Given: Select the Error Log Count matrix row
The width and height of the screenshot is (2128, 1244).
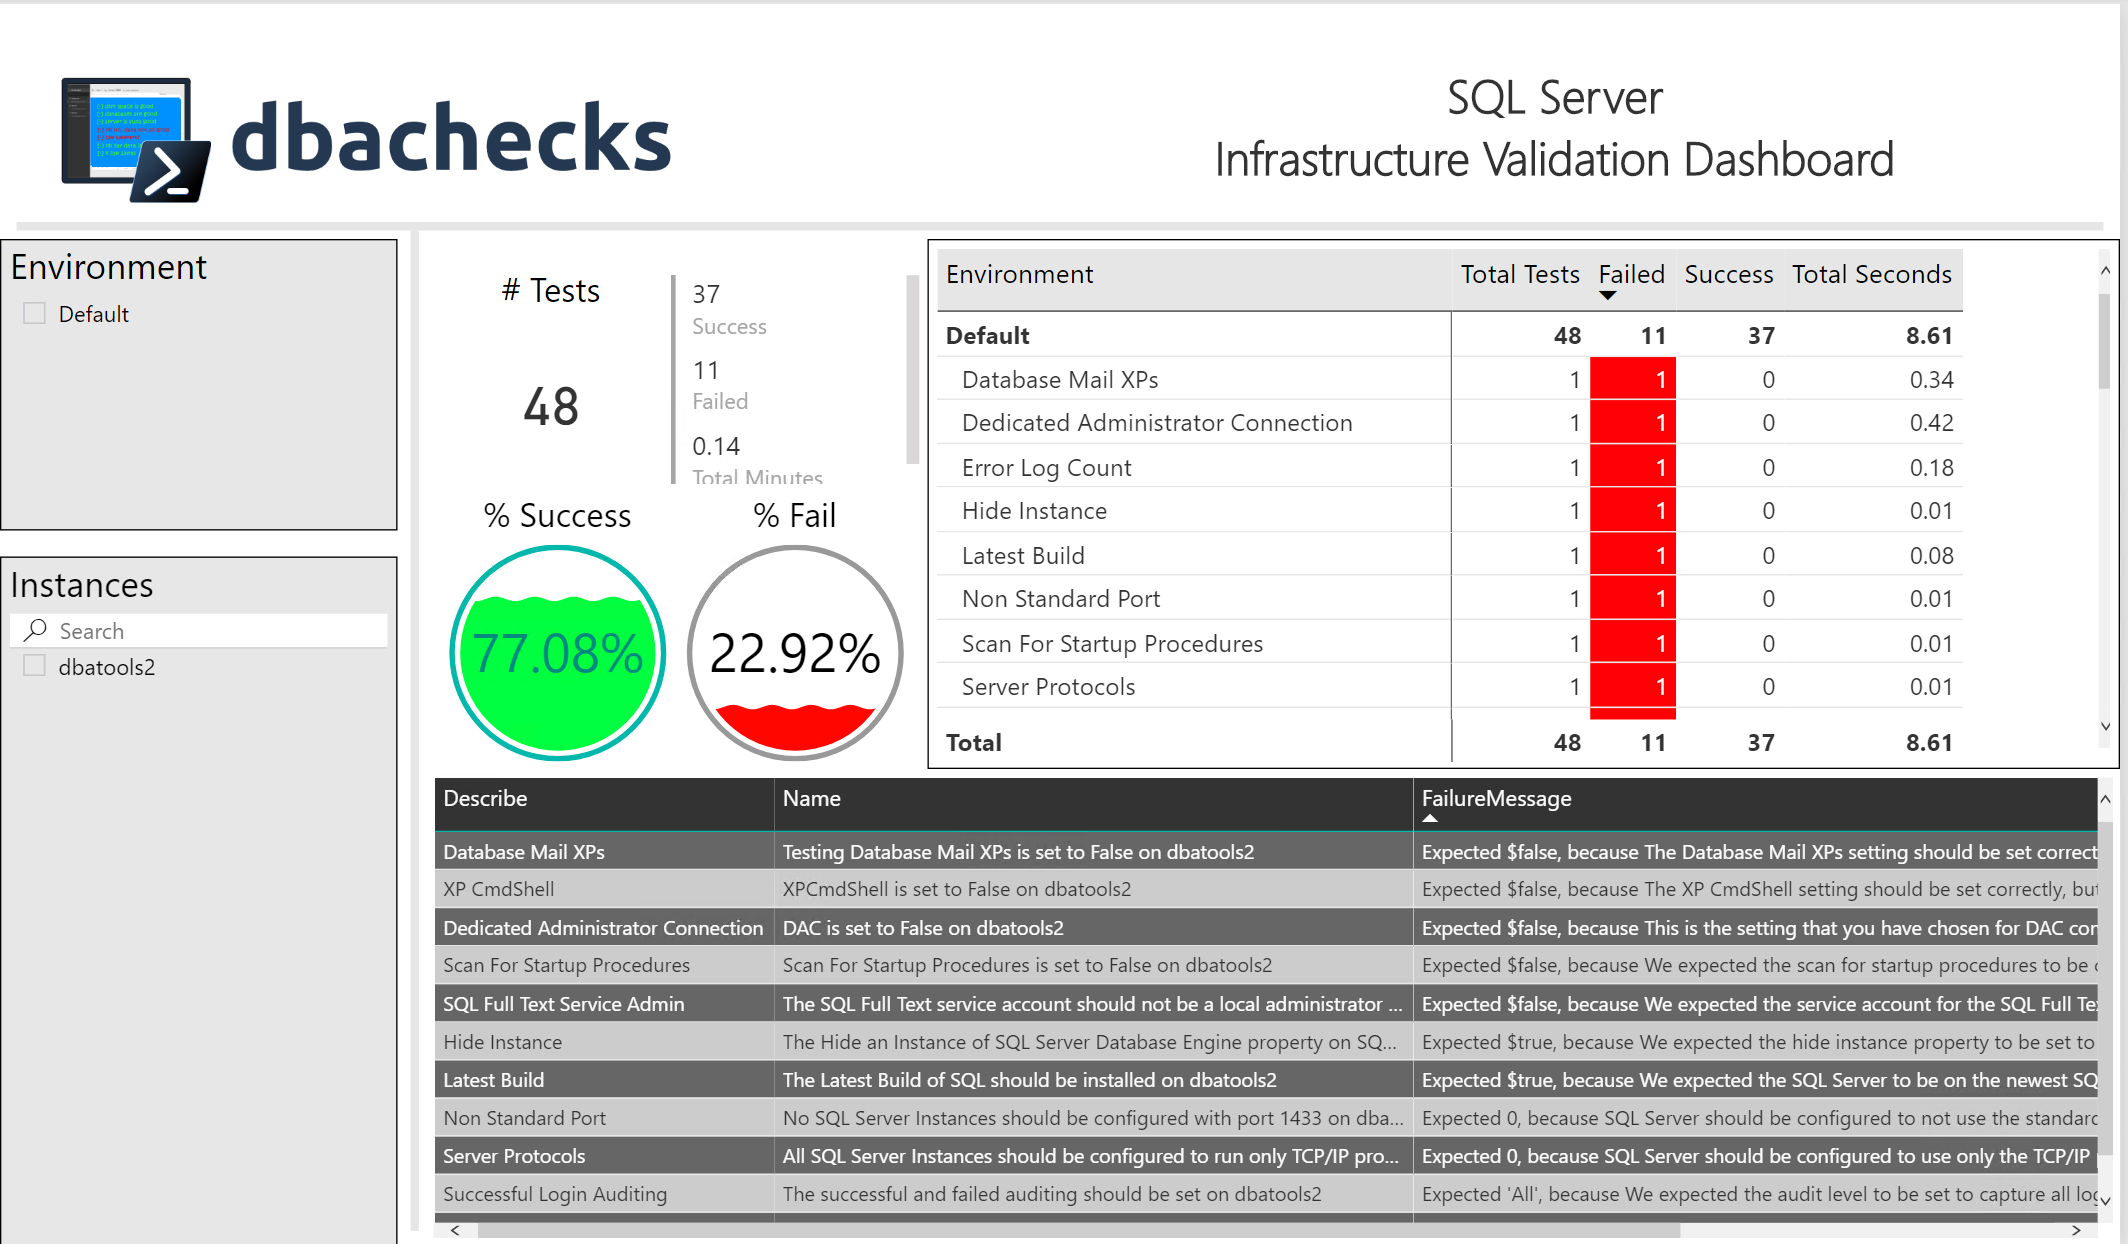Looking at the screenshot, I should [x=1449, y=467].
